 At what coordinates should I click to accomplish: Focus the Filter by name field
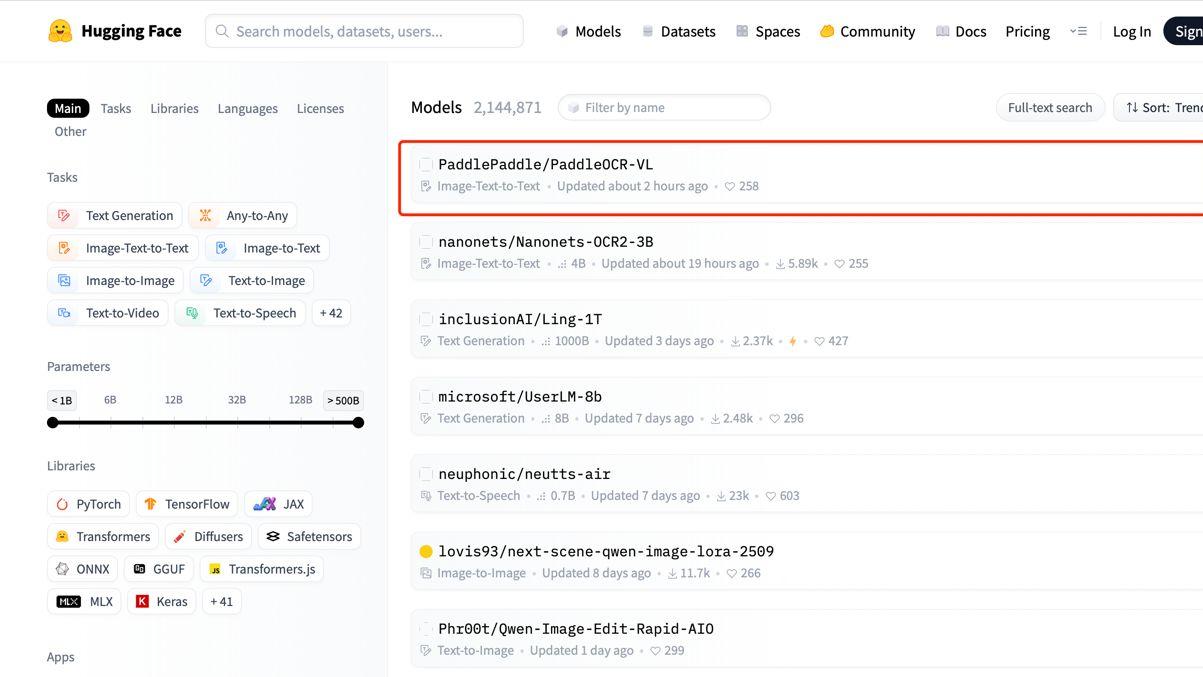664,107
